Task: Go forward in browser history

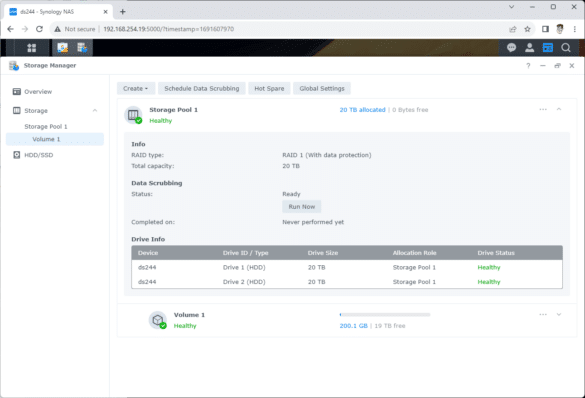Action: (25, 29)
